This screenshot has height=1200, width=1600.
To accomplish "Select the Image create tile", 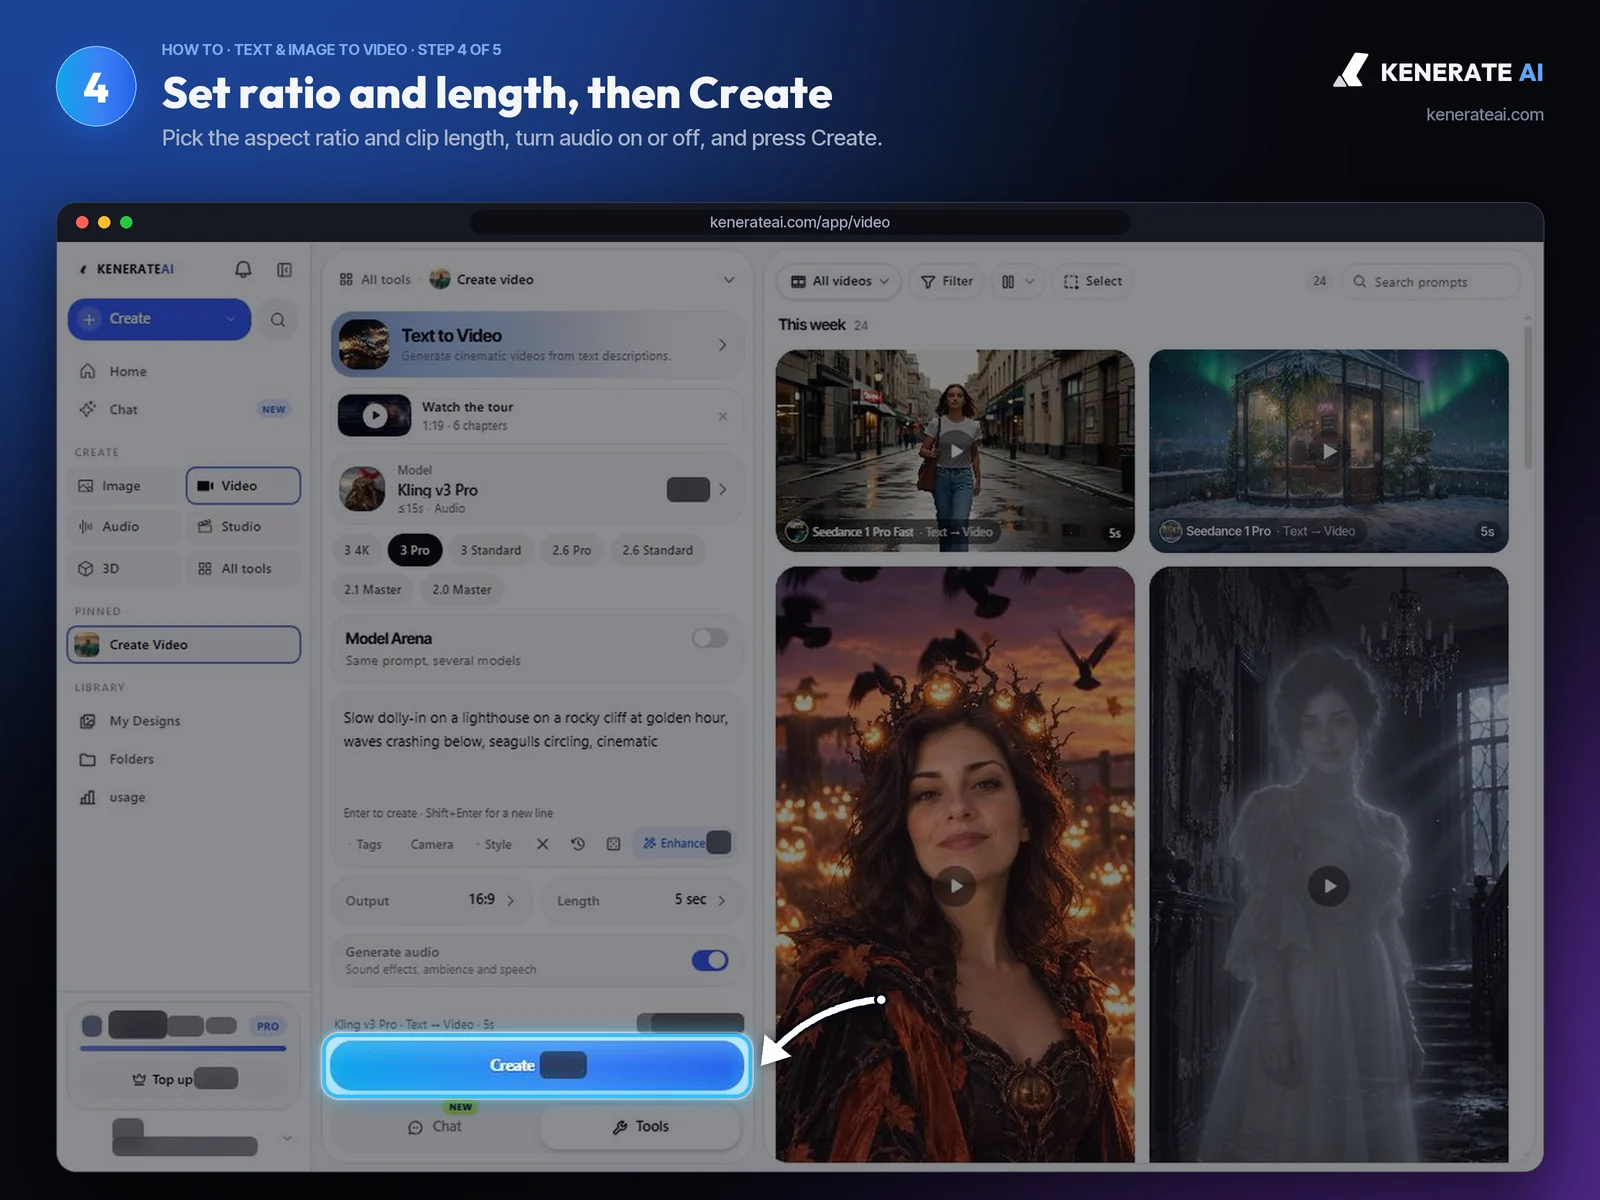I will coord(125,486).
